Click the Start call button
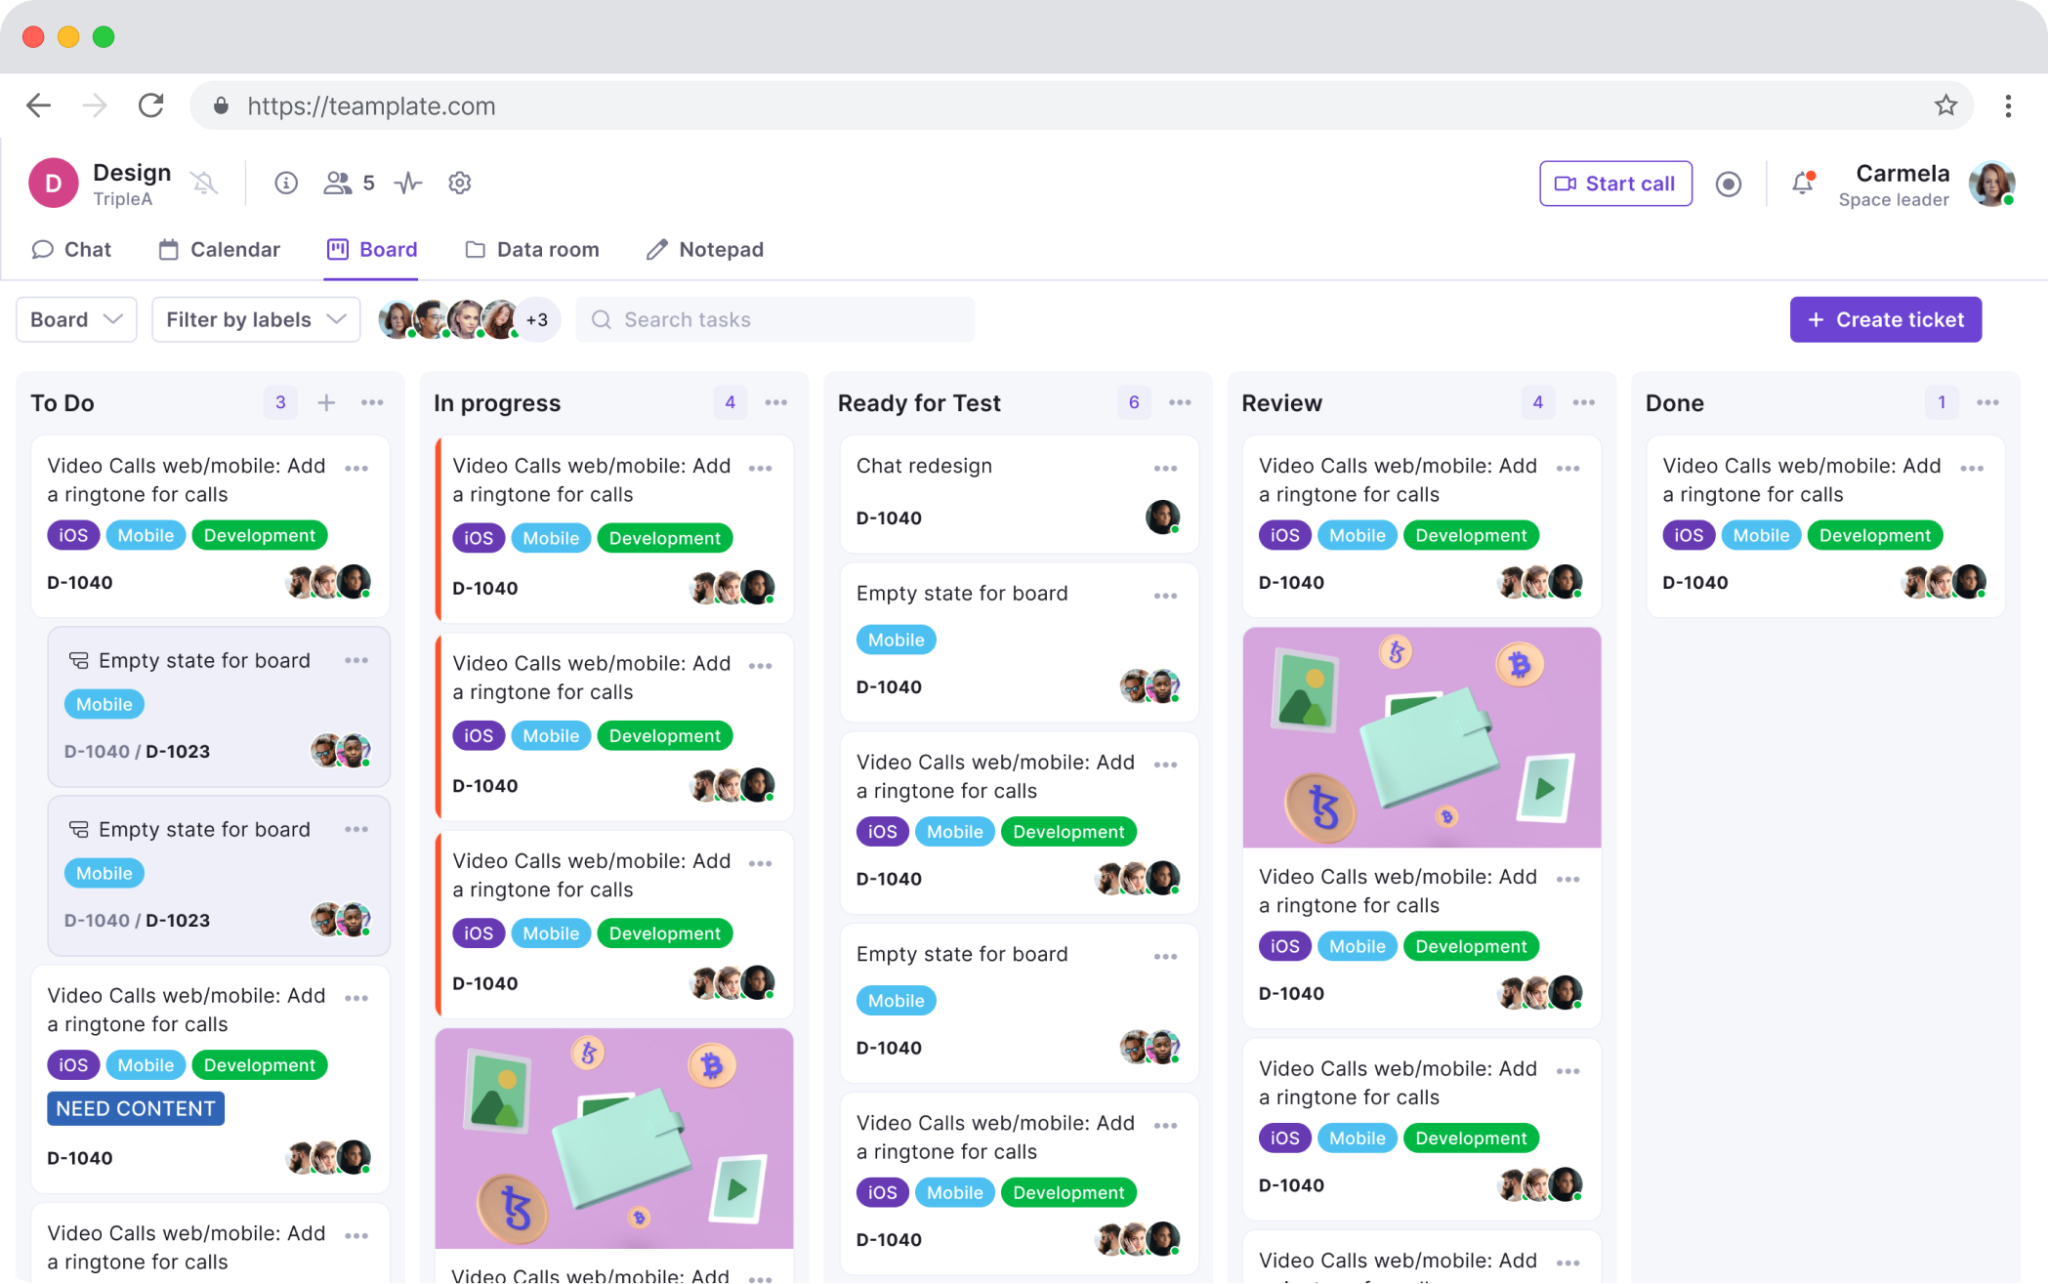 1615,183
